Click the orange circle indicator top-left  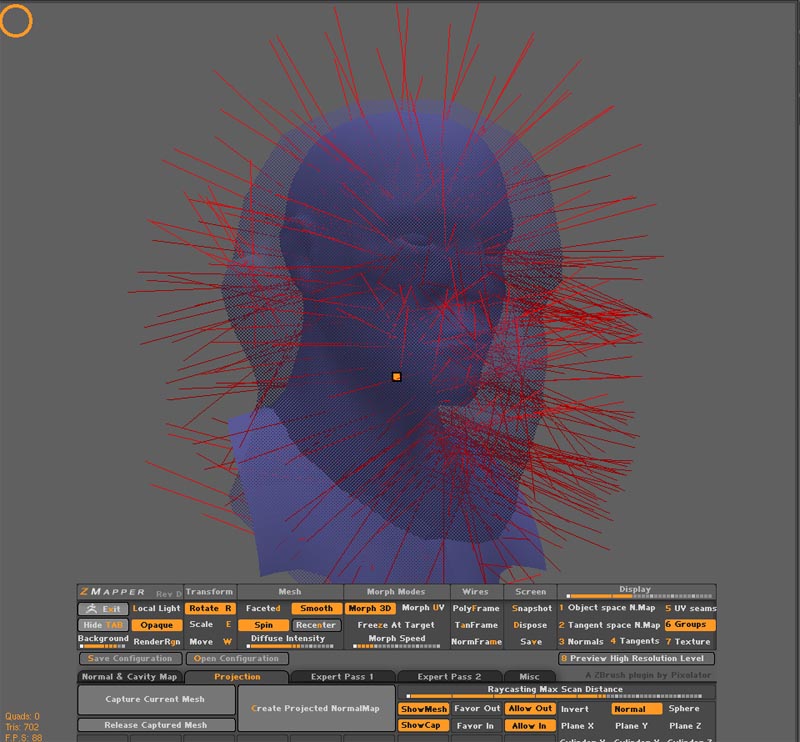(x=18, y=19)
